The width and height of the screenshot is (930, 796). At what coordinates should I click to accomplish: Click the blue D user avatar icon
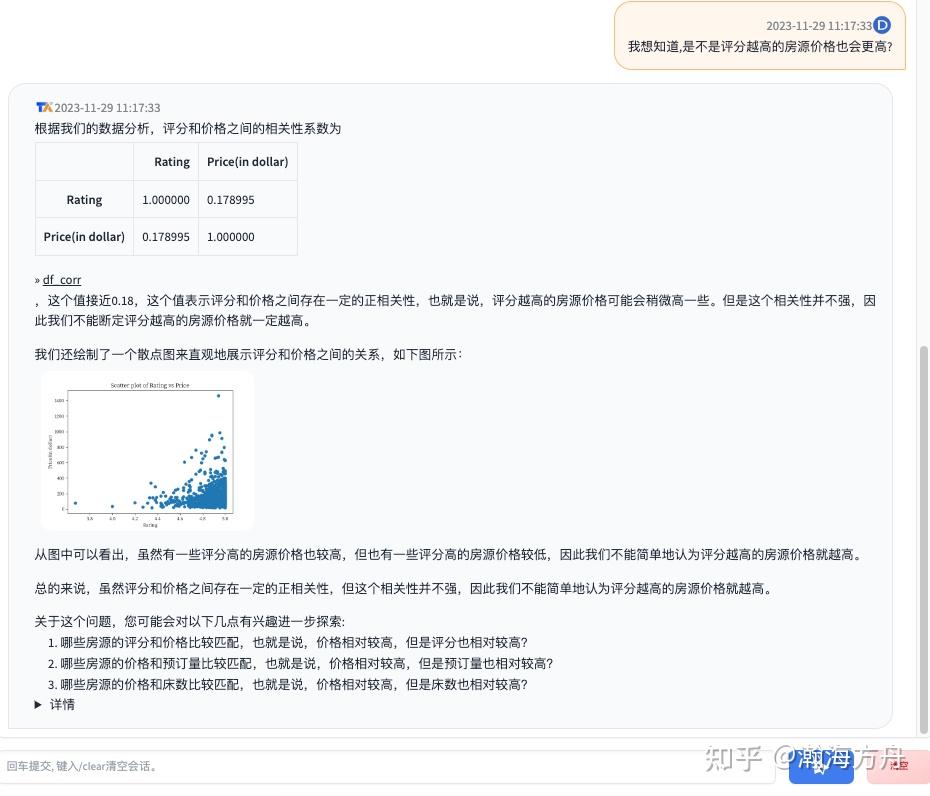click(x=881, y=25)
